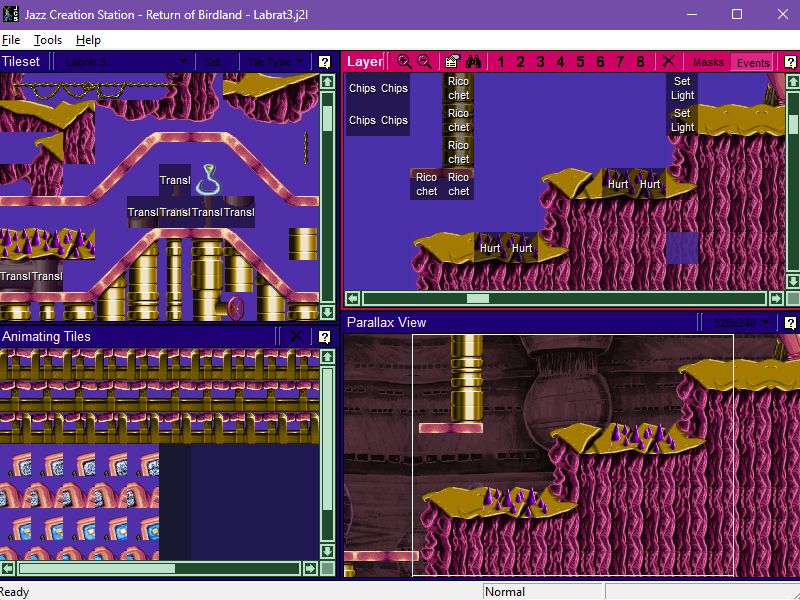Select the Normal status bar field
Image resolution: width=800 pixels, height=600 pixels.
[x=543, y=592]
